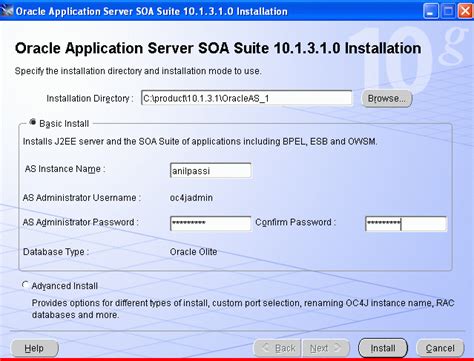Focus the AS Administrator Password field
474x361 pixels.
coord(210,223)
